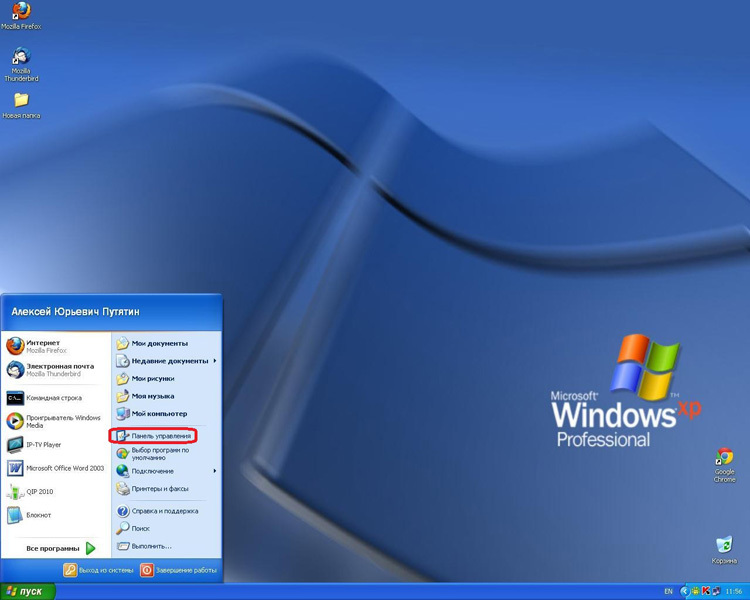The height and width of the screenshot is (600, 750).
Task: Click the 11:56 taskbar clock
Action: coord(734,592)
